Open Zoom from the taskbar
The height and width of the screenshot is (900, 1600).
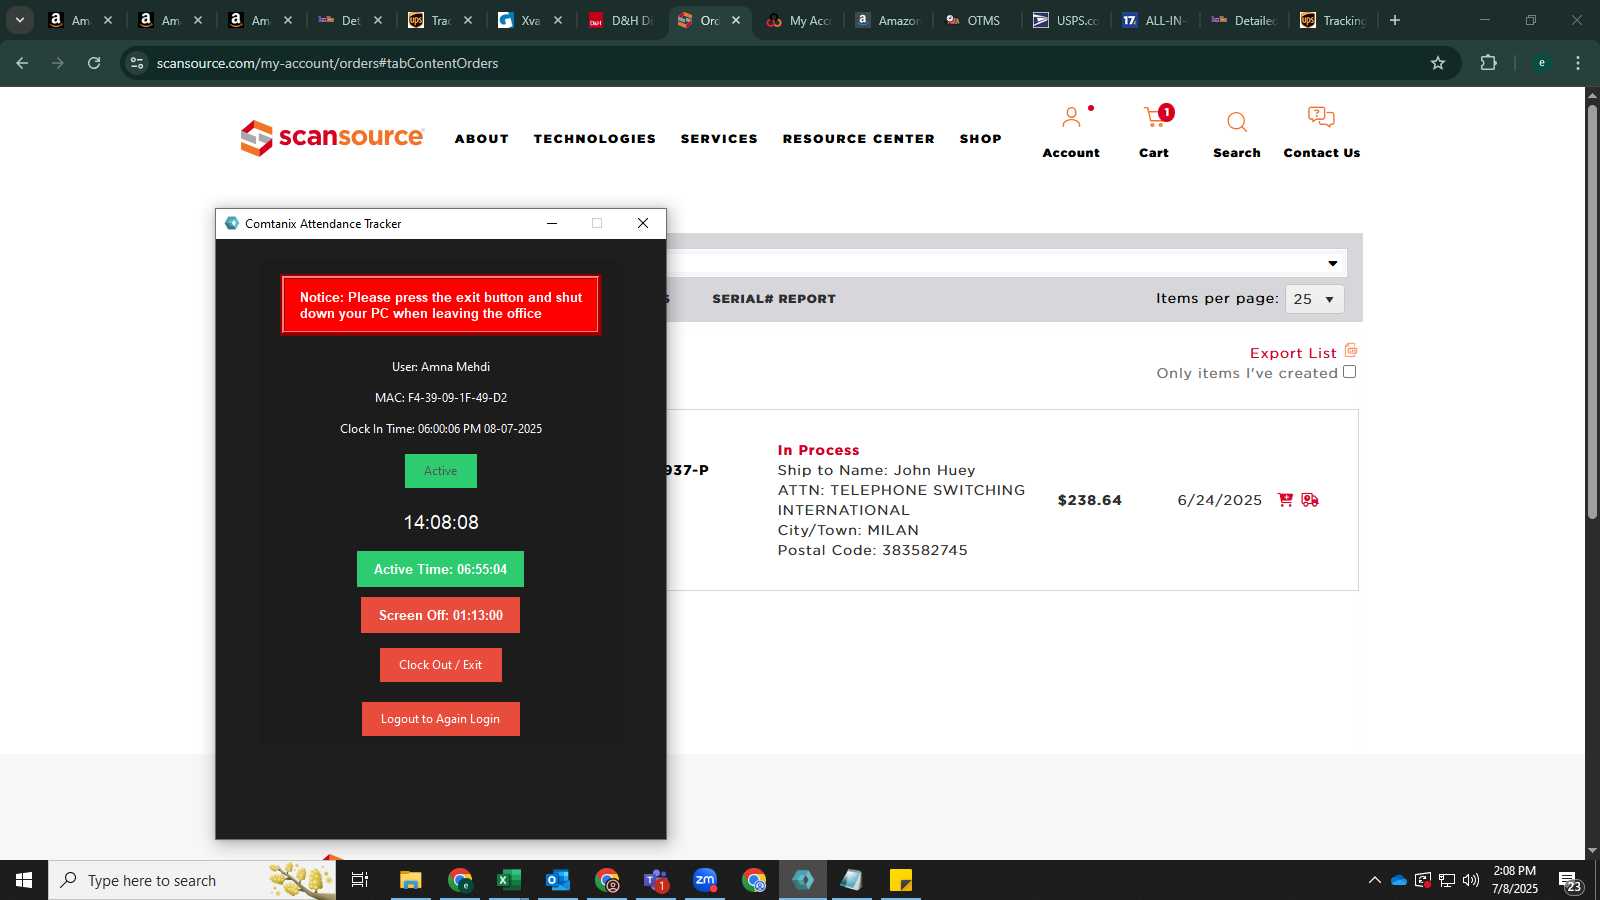click(705, 880)
